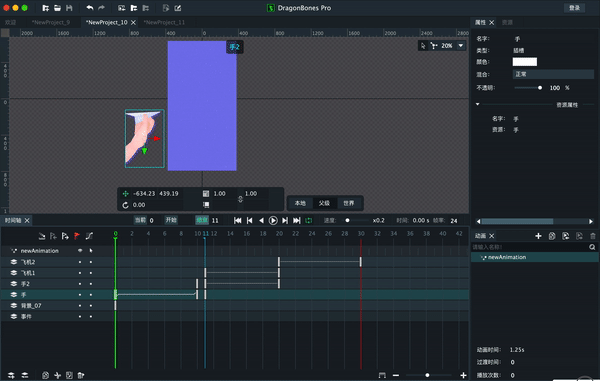Click the search icon in the animation panel
This screenshot has width=600, height=381.
pos(592,247)
